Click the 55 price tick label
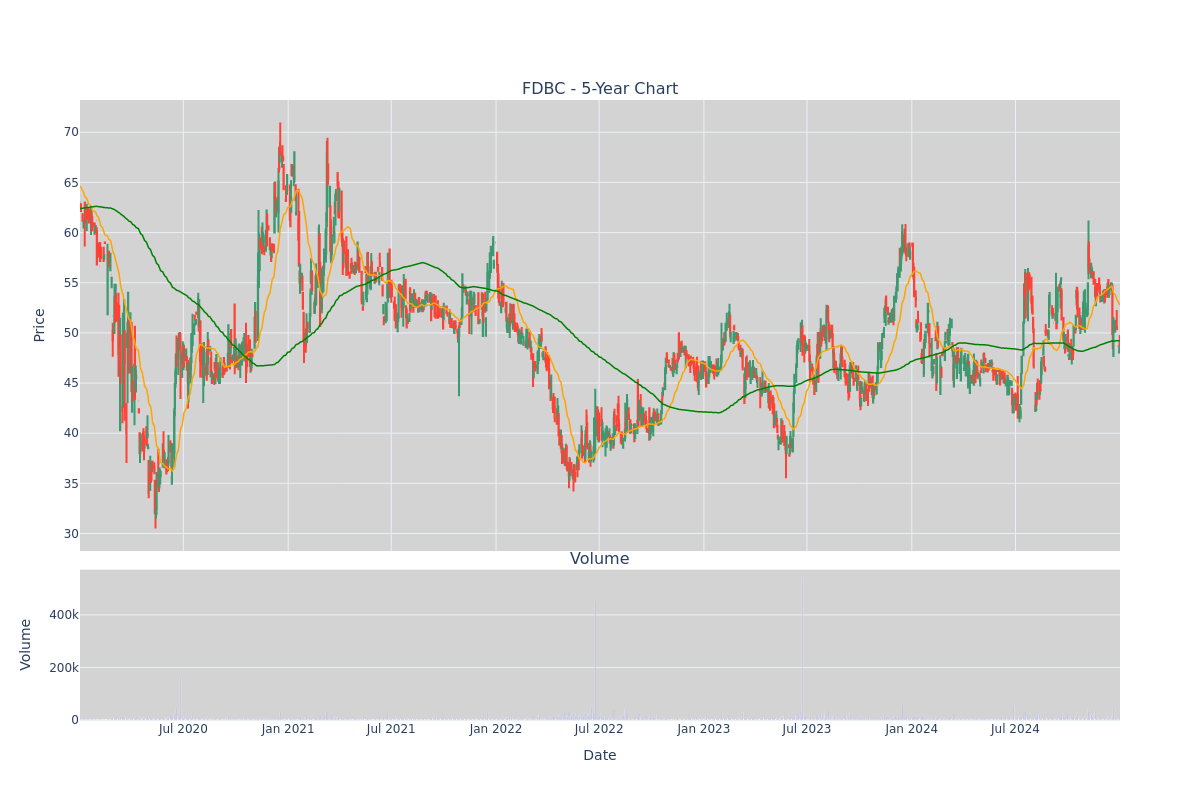 (71, 283)
